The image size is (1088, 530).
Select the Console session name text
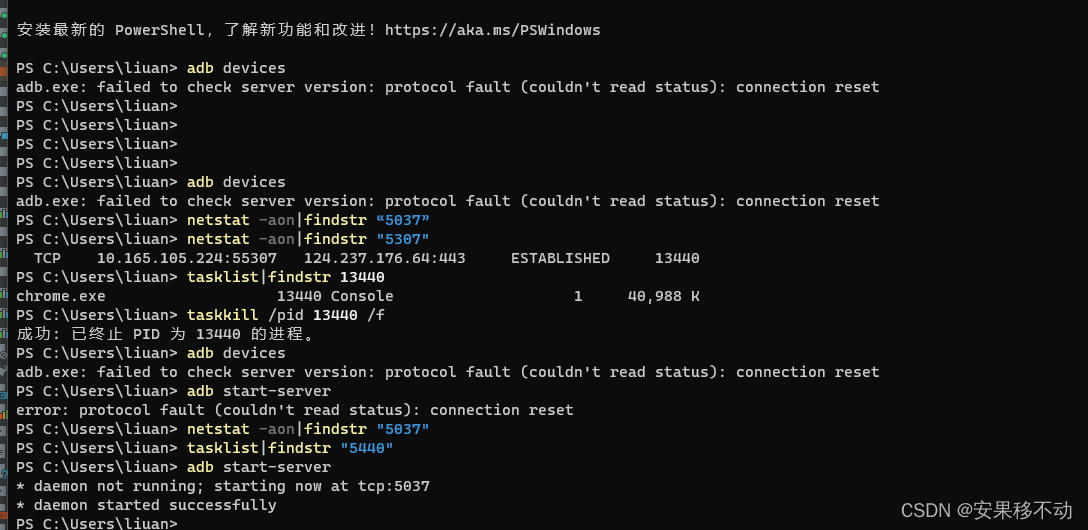coord(362,296)
